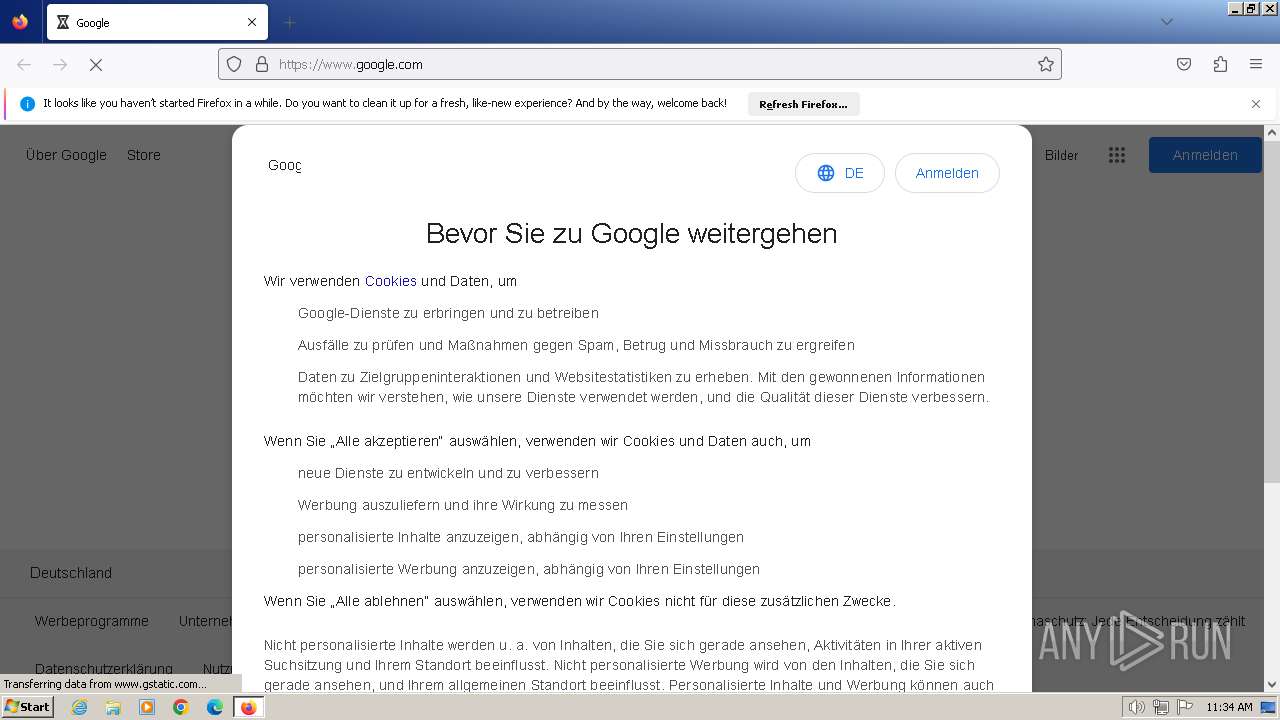Image resolution: width=1280 pixels, height=720 pixels.
Task: Open the network tray icon
Action: (x=1161, y=707)
